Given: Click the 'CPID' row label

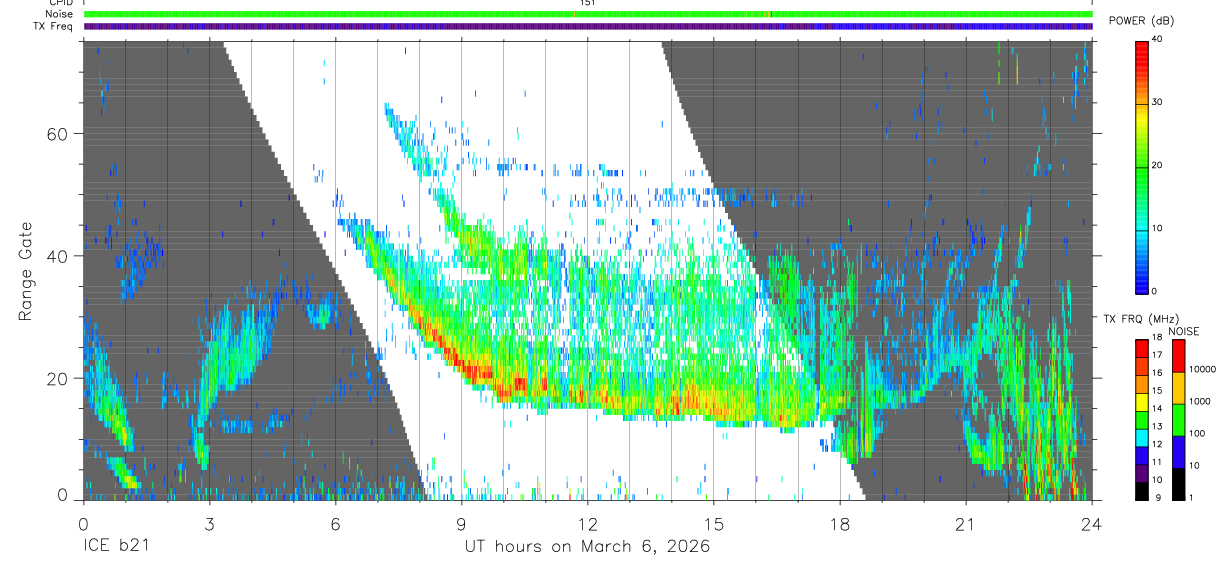Looking at the screenshot, I should [62, 3].
